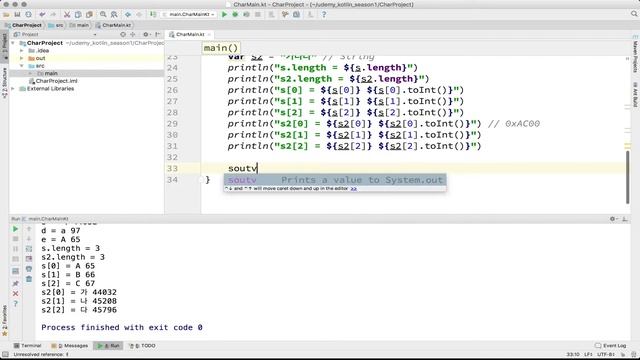Toggle Pin Tab icon in Run panel
This screenshot has width=640, height=360.
[16, 283]
